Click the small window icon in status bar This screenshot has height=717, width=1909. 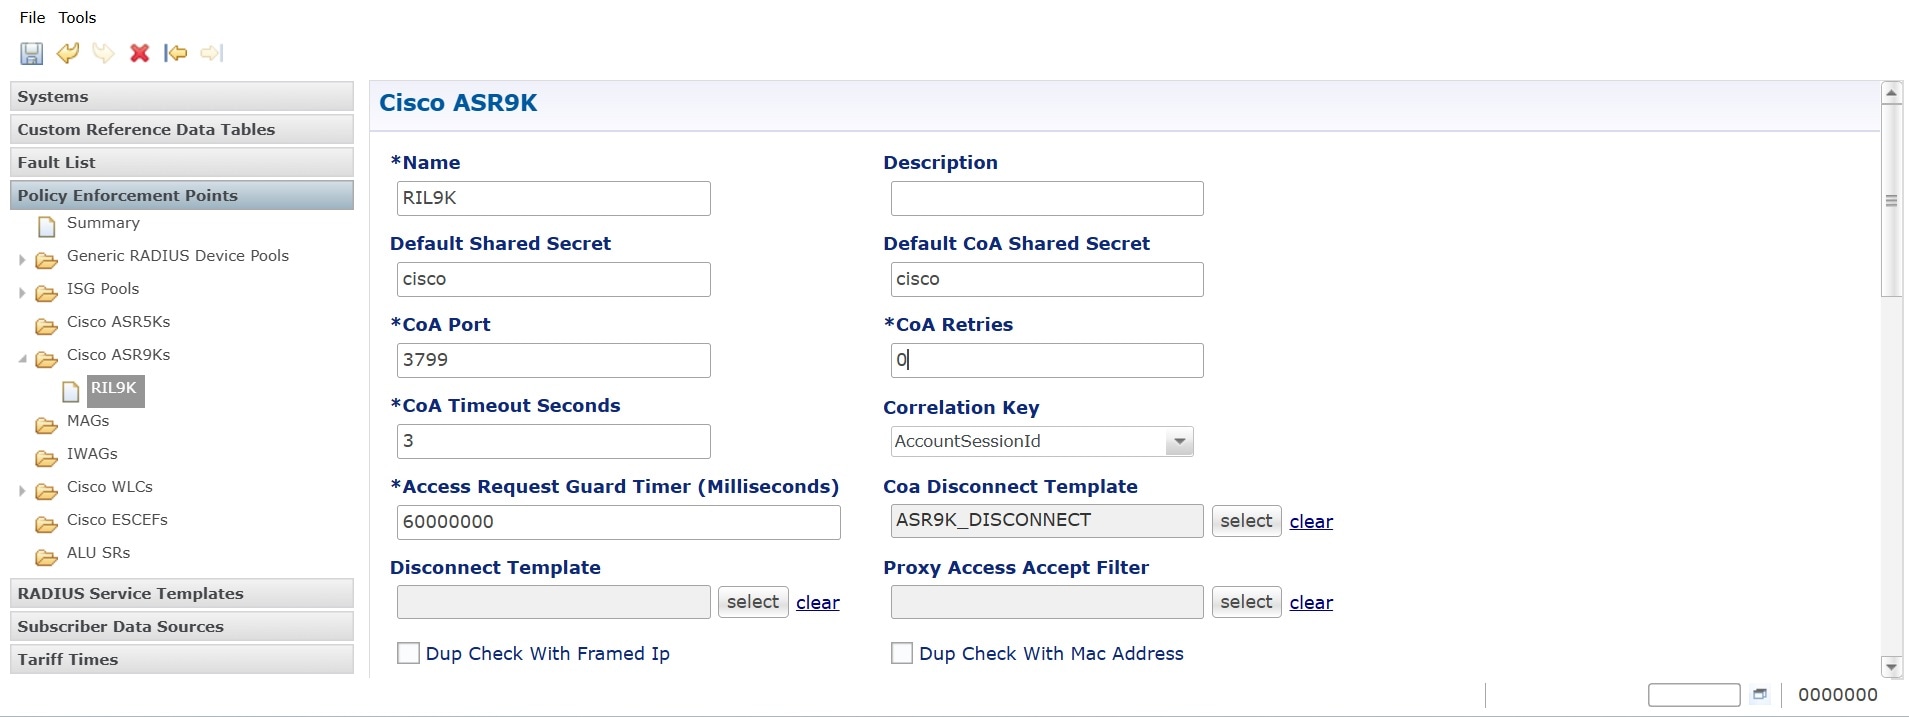coord(1760,694)
